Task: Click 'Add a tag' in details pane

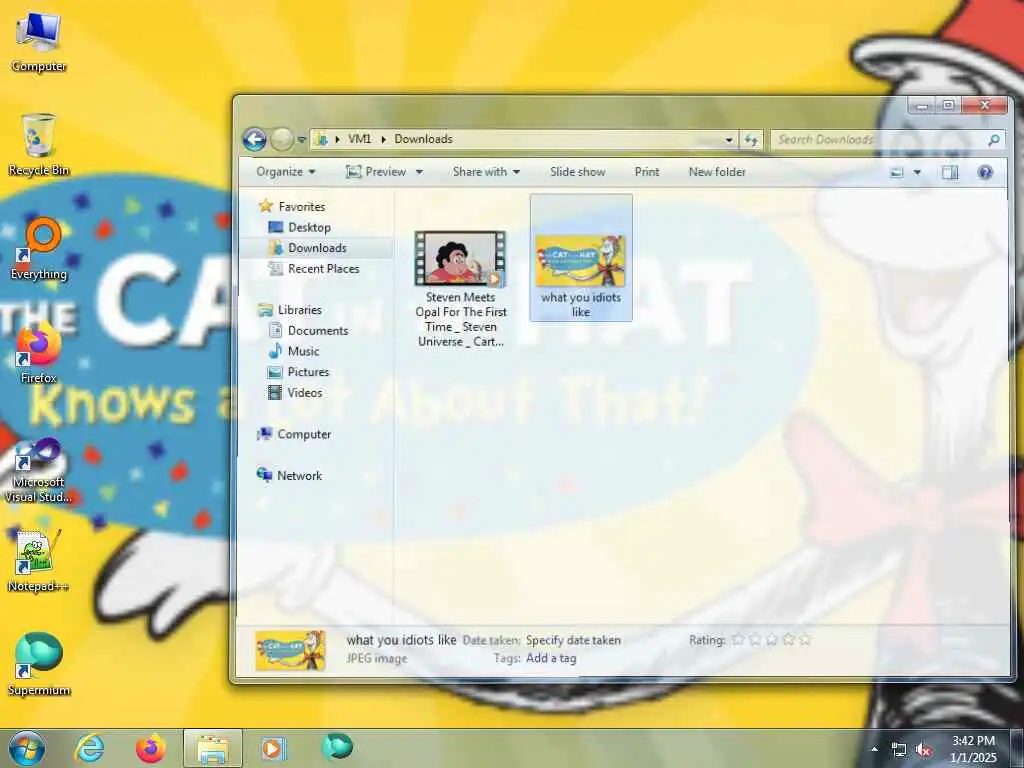Action: [x=551, y=658]
